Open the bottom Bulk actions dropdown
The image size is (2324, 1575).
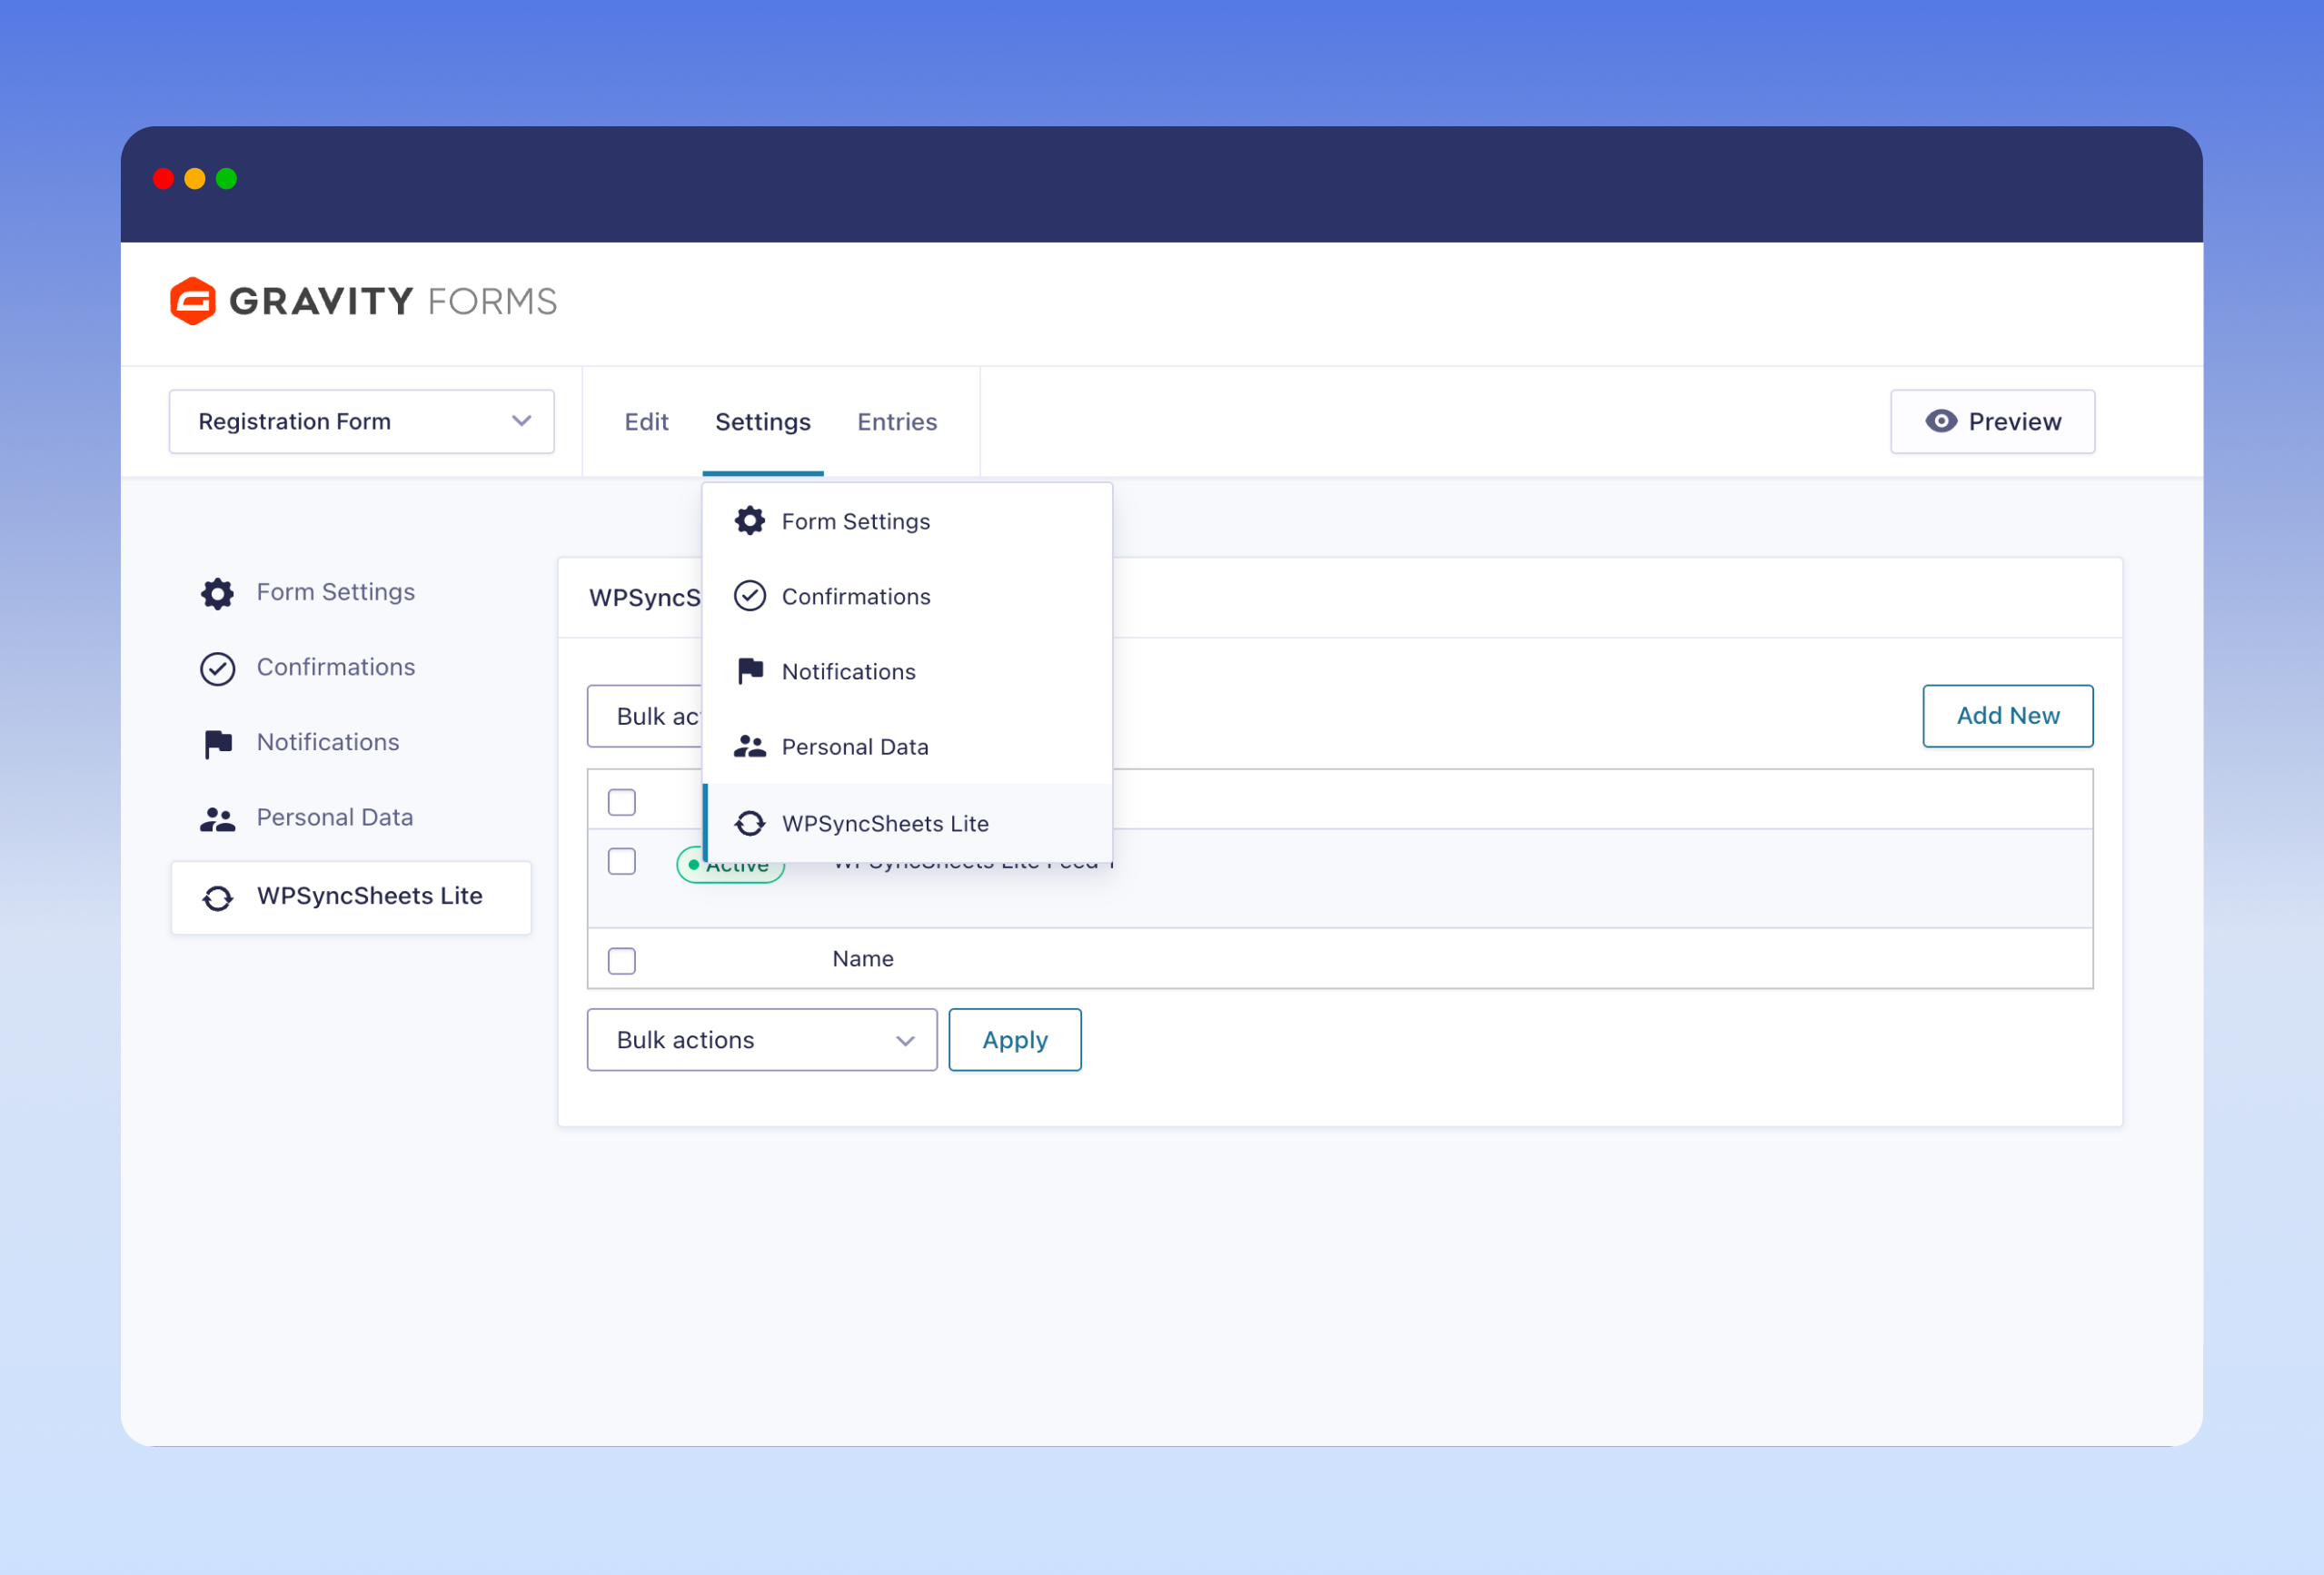(762, 1040)
